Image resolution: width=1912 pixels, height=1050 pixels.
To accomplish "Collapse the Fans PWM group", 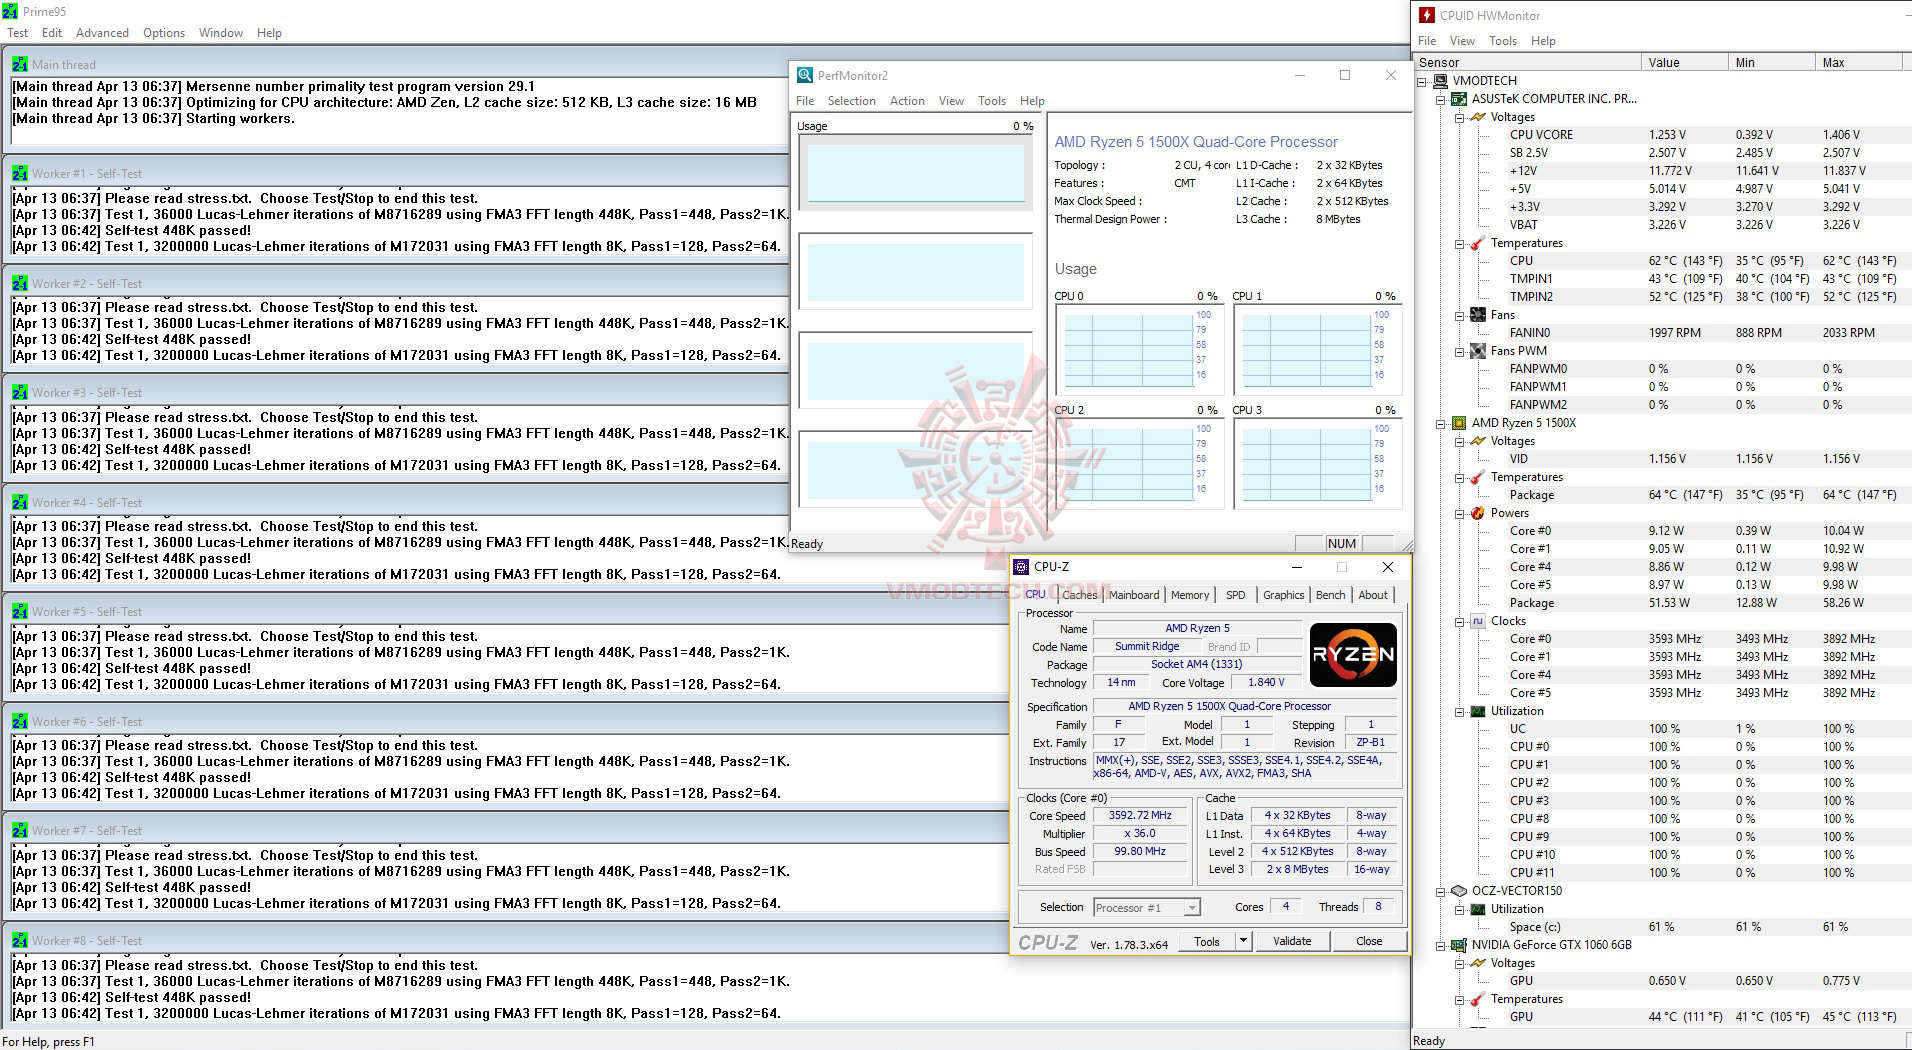I will (1460, 351).
